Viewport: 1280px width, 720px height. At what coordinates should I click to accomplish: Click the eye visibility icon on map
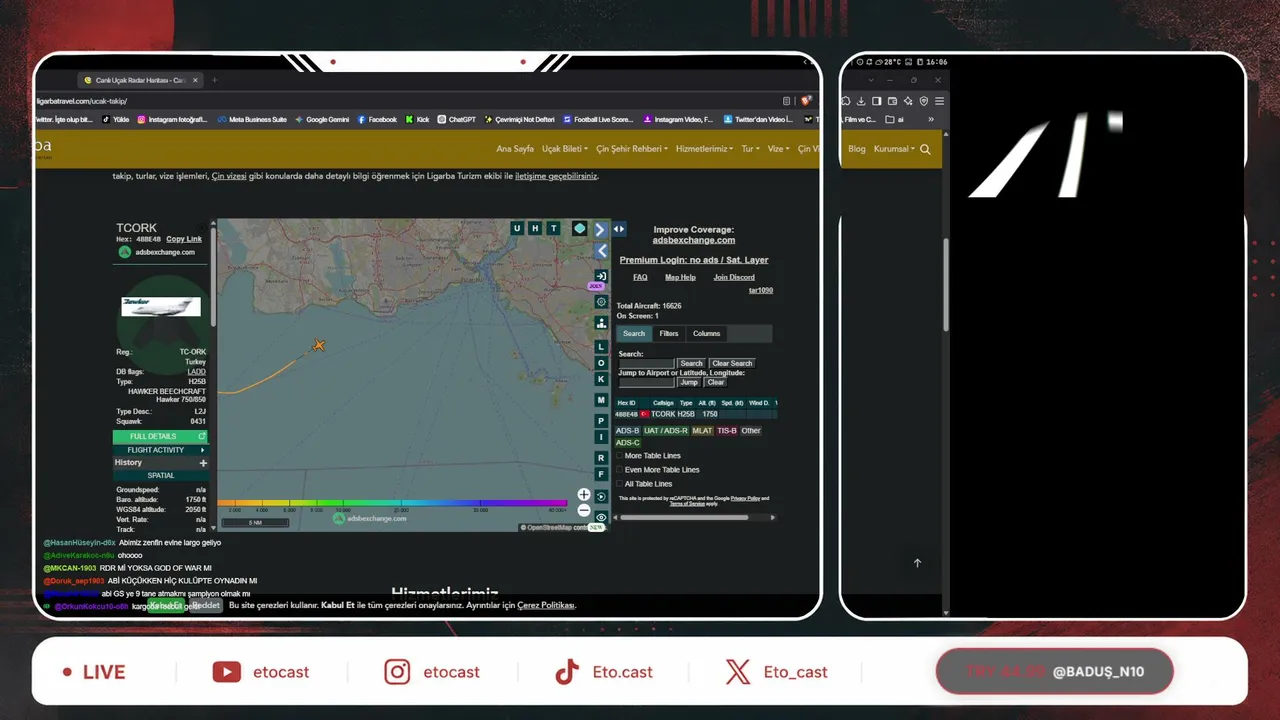click(601, 517)
